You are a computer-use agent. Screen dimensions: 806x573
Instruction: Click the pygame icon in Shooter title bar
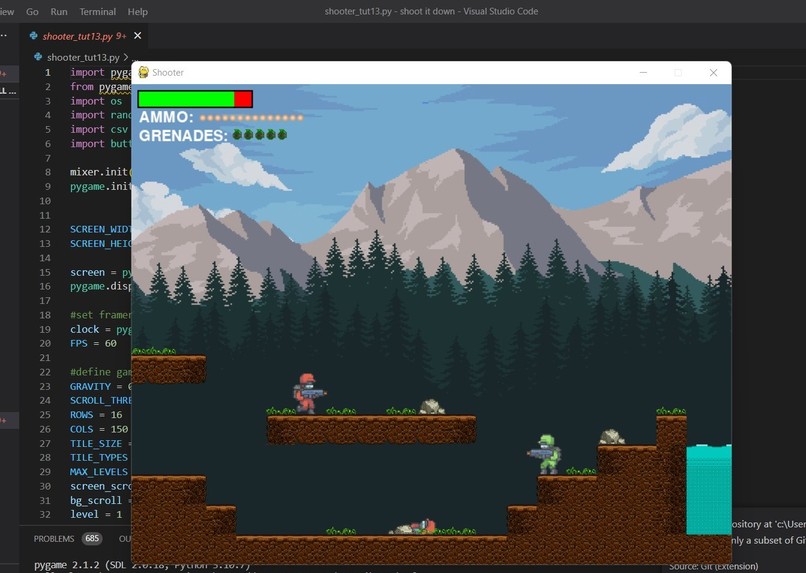click(x=143, y=72)
